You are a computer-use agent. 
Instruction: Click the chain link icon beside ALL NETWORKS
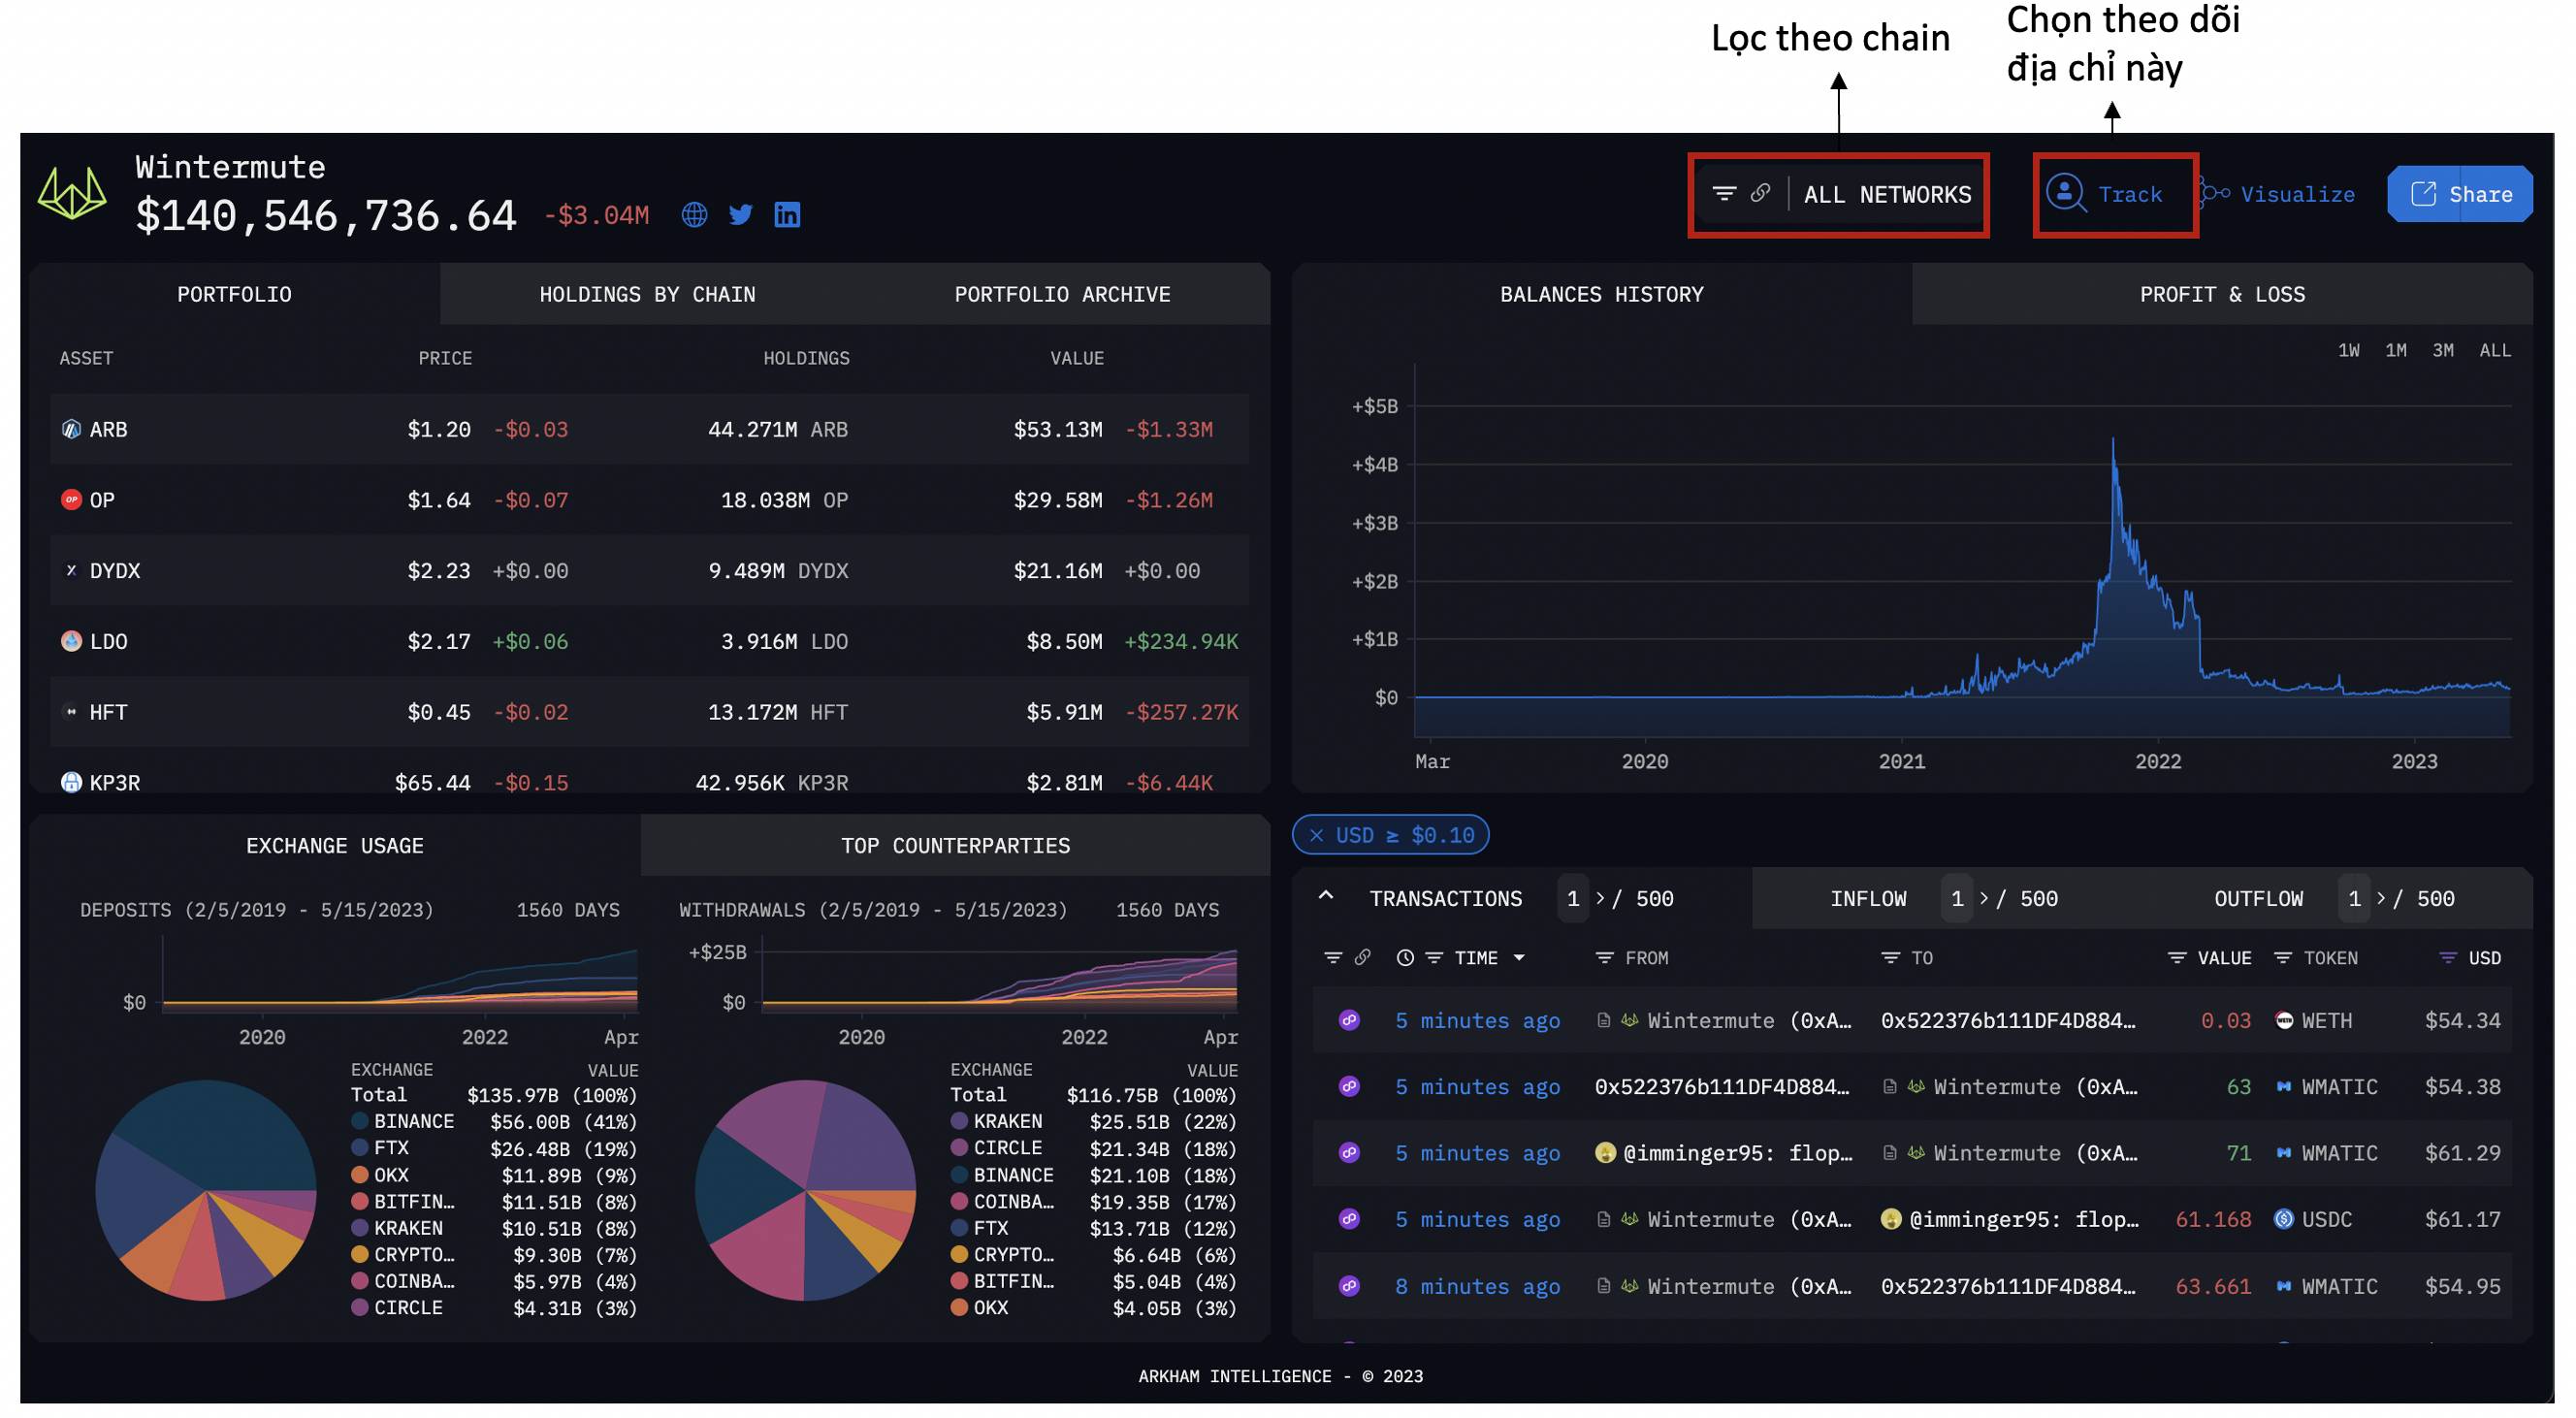coord(1761,193)
